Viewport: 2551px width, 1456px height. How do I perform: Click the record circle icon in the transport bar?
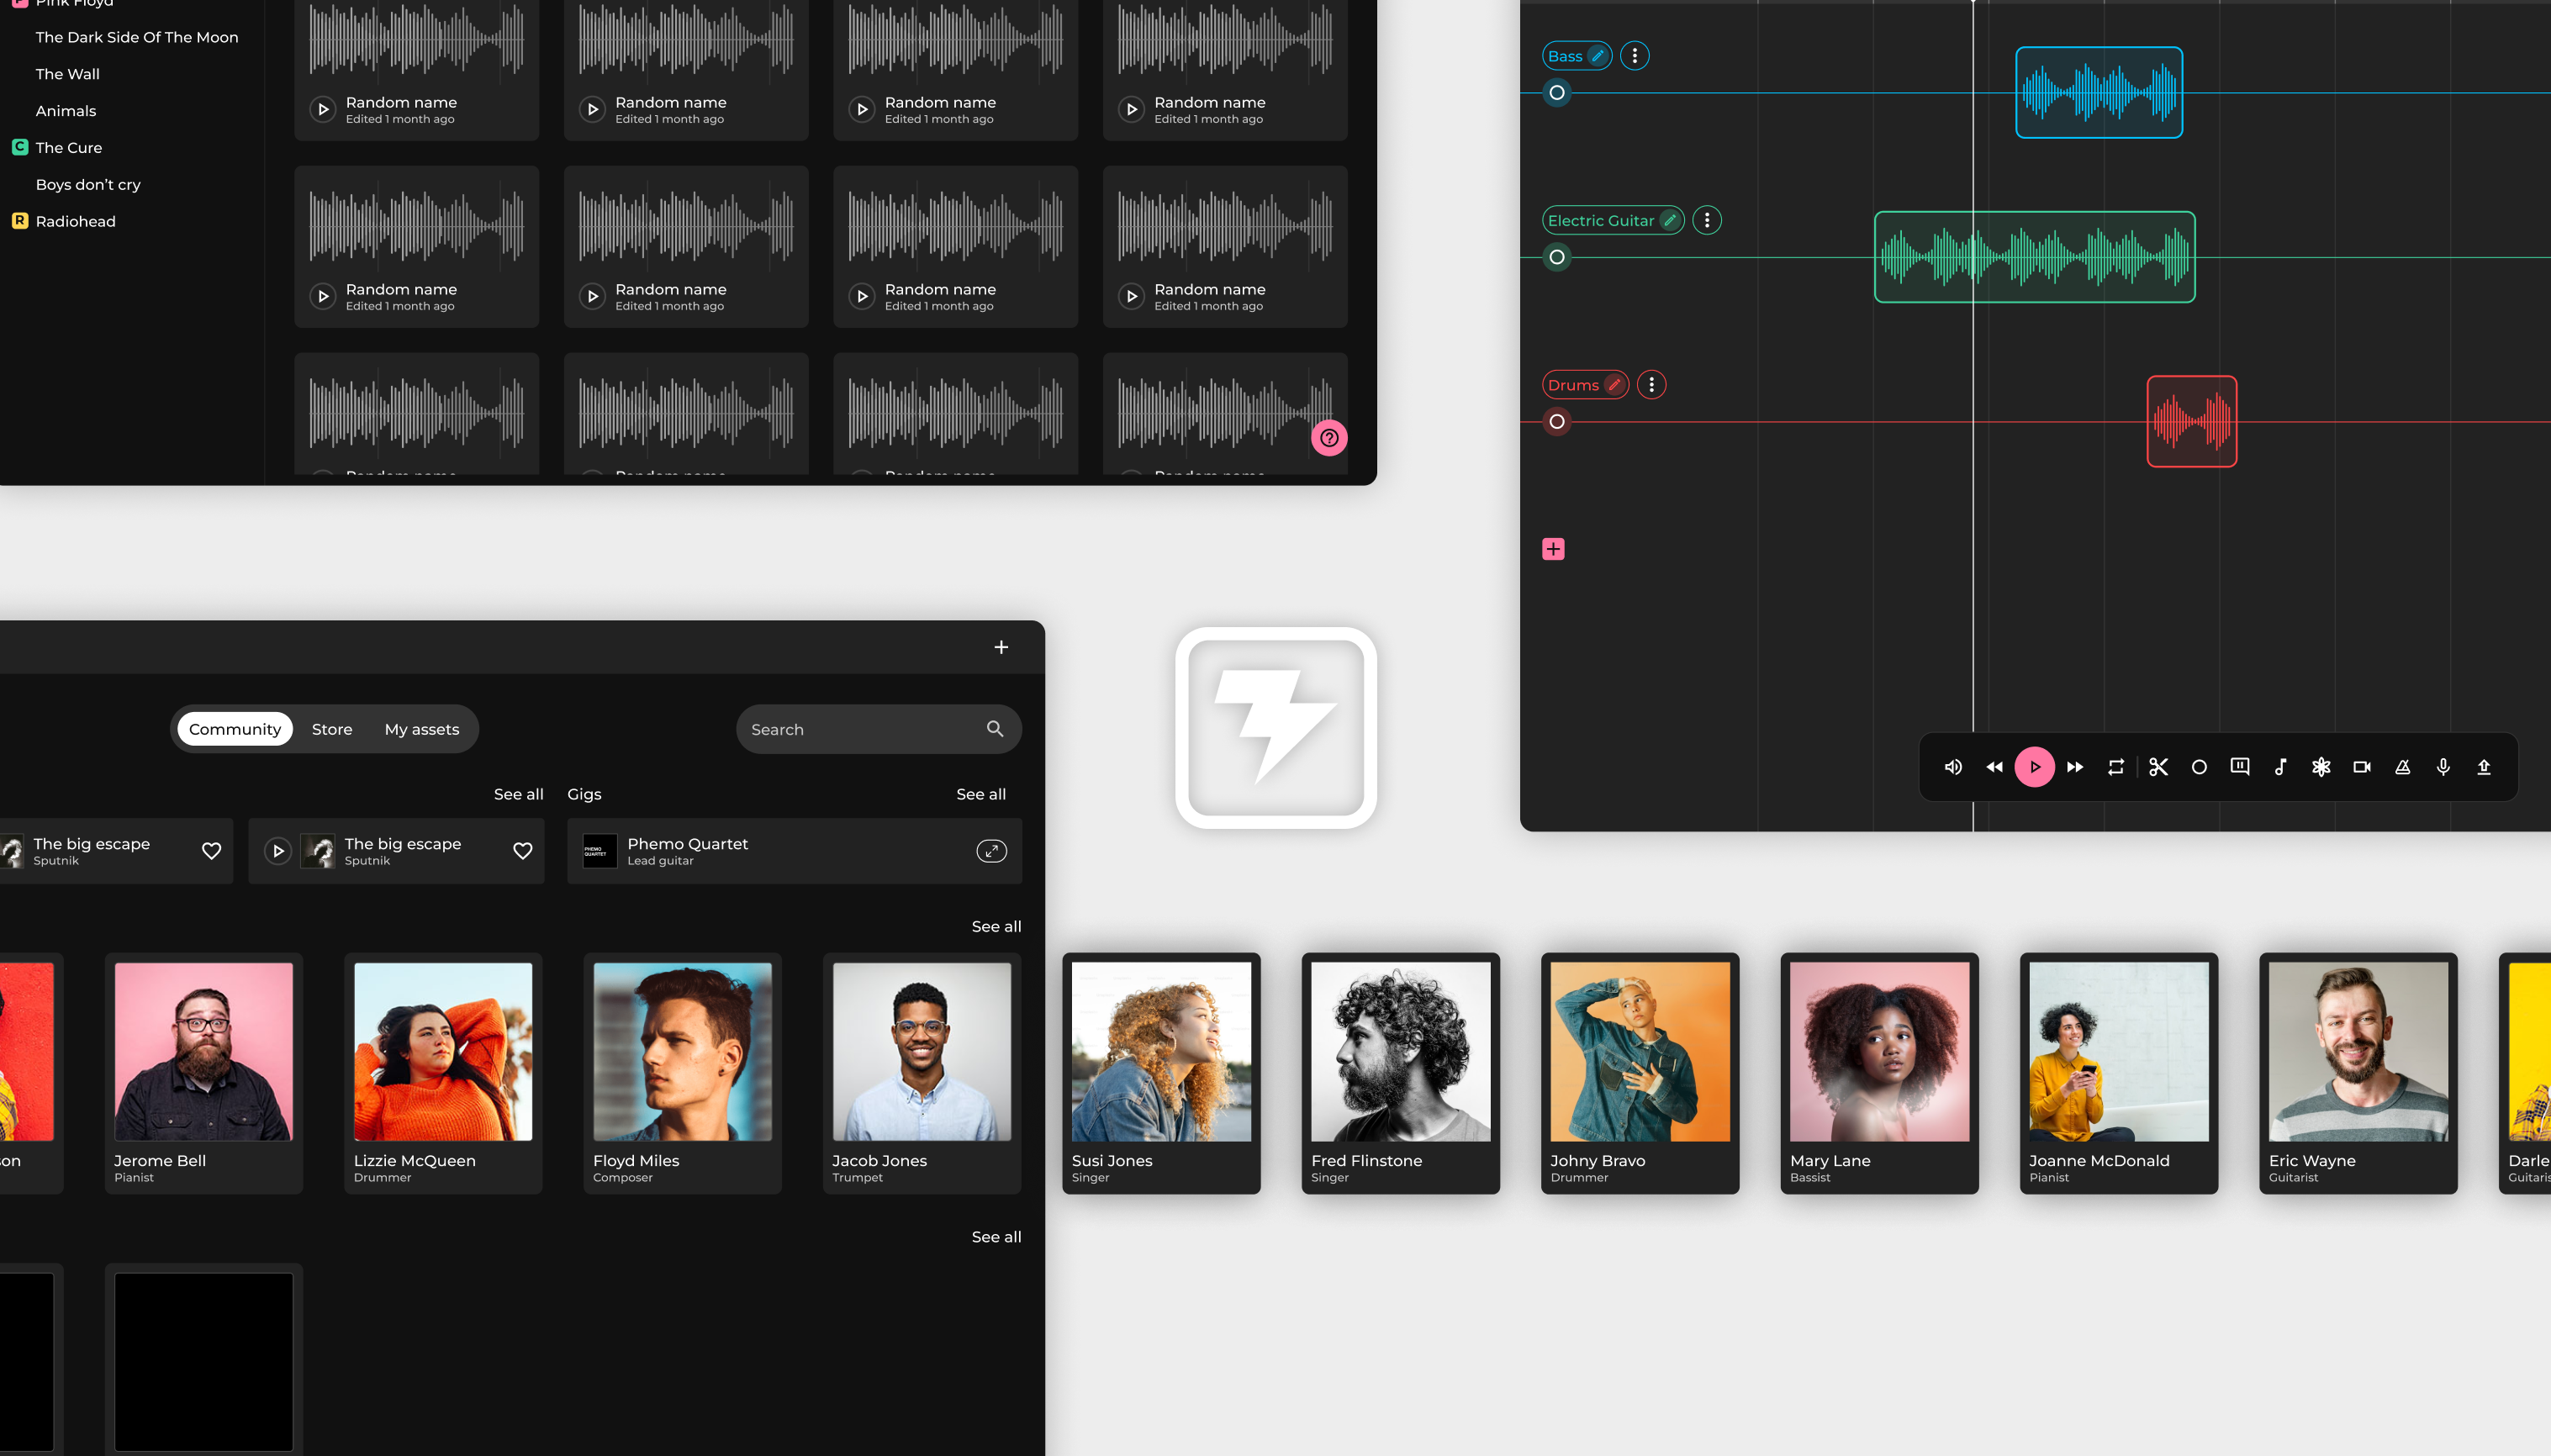click(x=2199, y=767)
